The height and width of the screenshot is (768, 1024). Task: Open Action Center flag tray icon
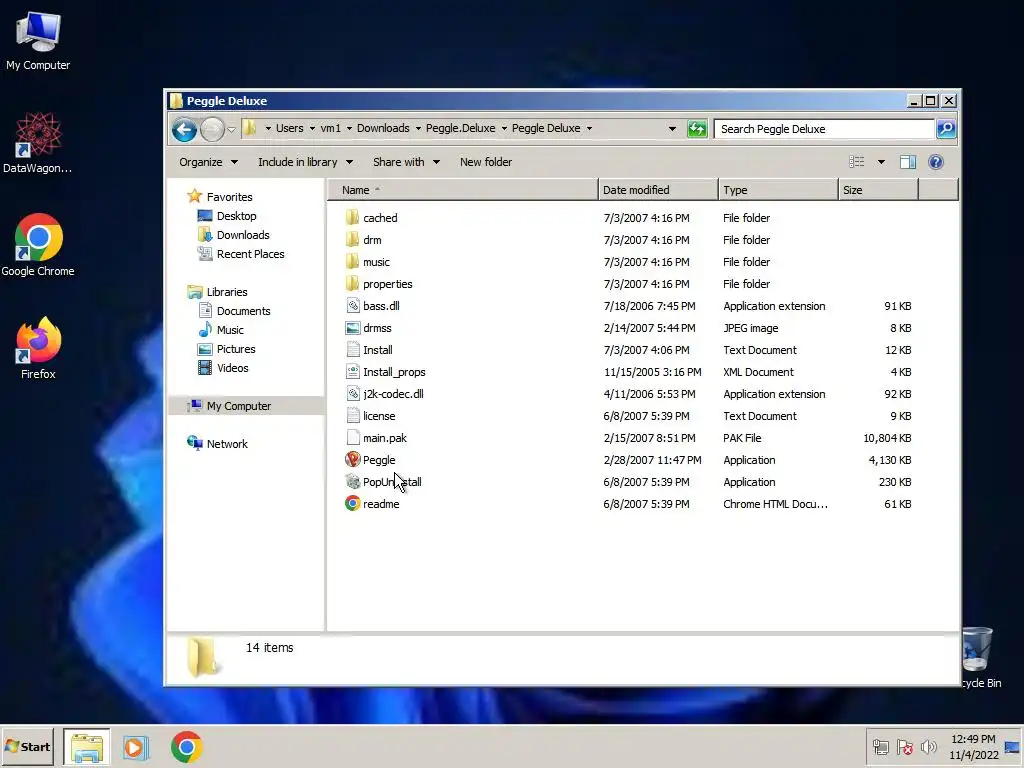coord(904,747)
